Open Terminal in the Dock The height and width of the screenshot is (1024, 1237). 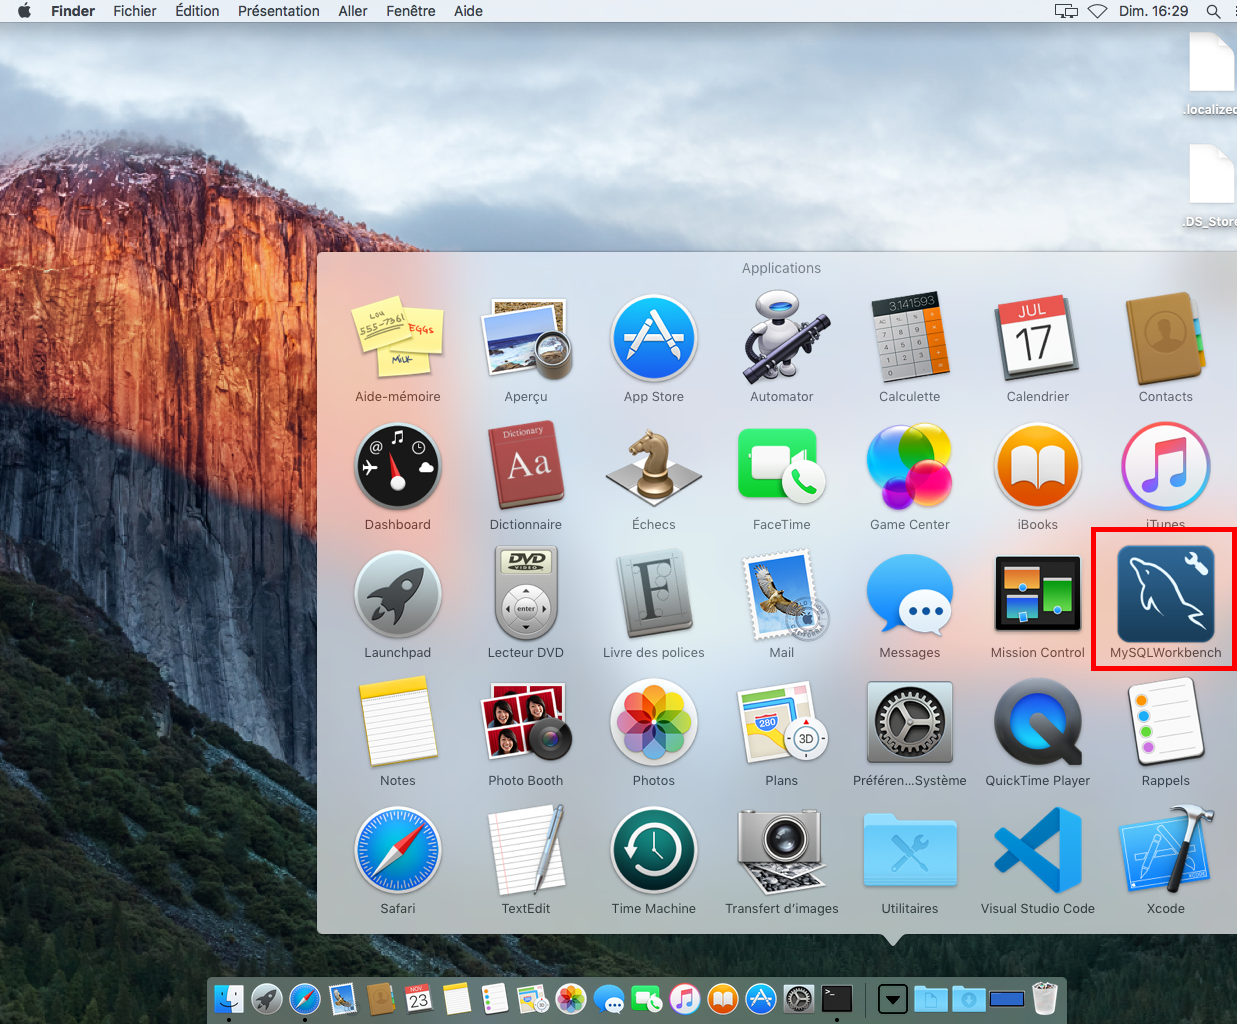pyautogui.click(x=837, y=998)
